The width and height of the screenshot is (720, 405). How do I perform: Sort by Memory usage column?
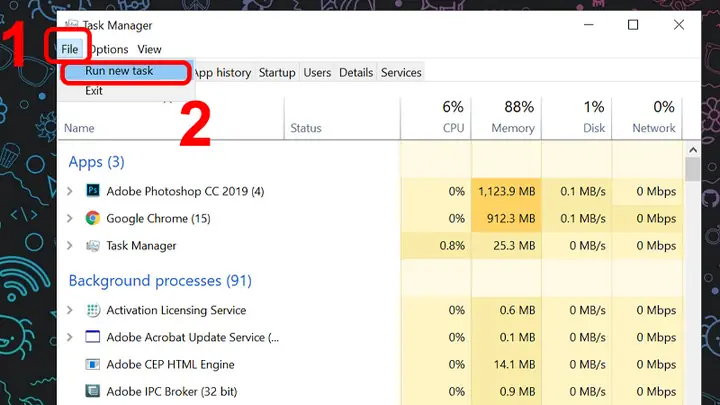coord(506,118)
